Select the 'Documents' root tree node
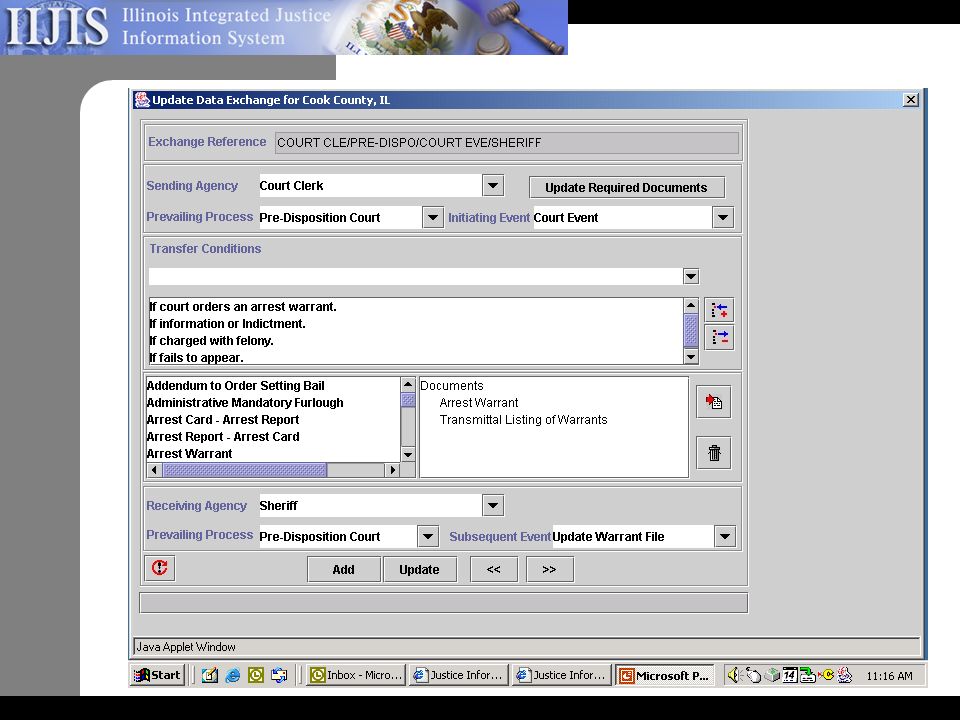960x720 pixels. pos(452,385)
